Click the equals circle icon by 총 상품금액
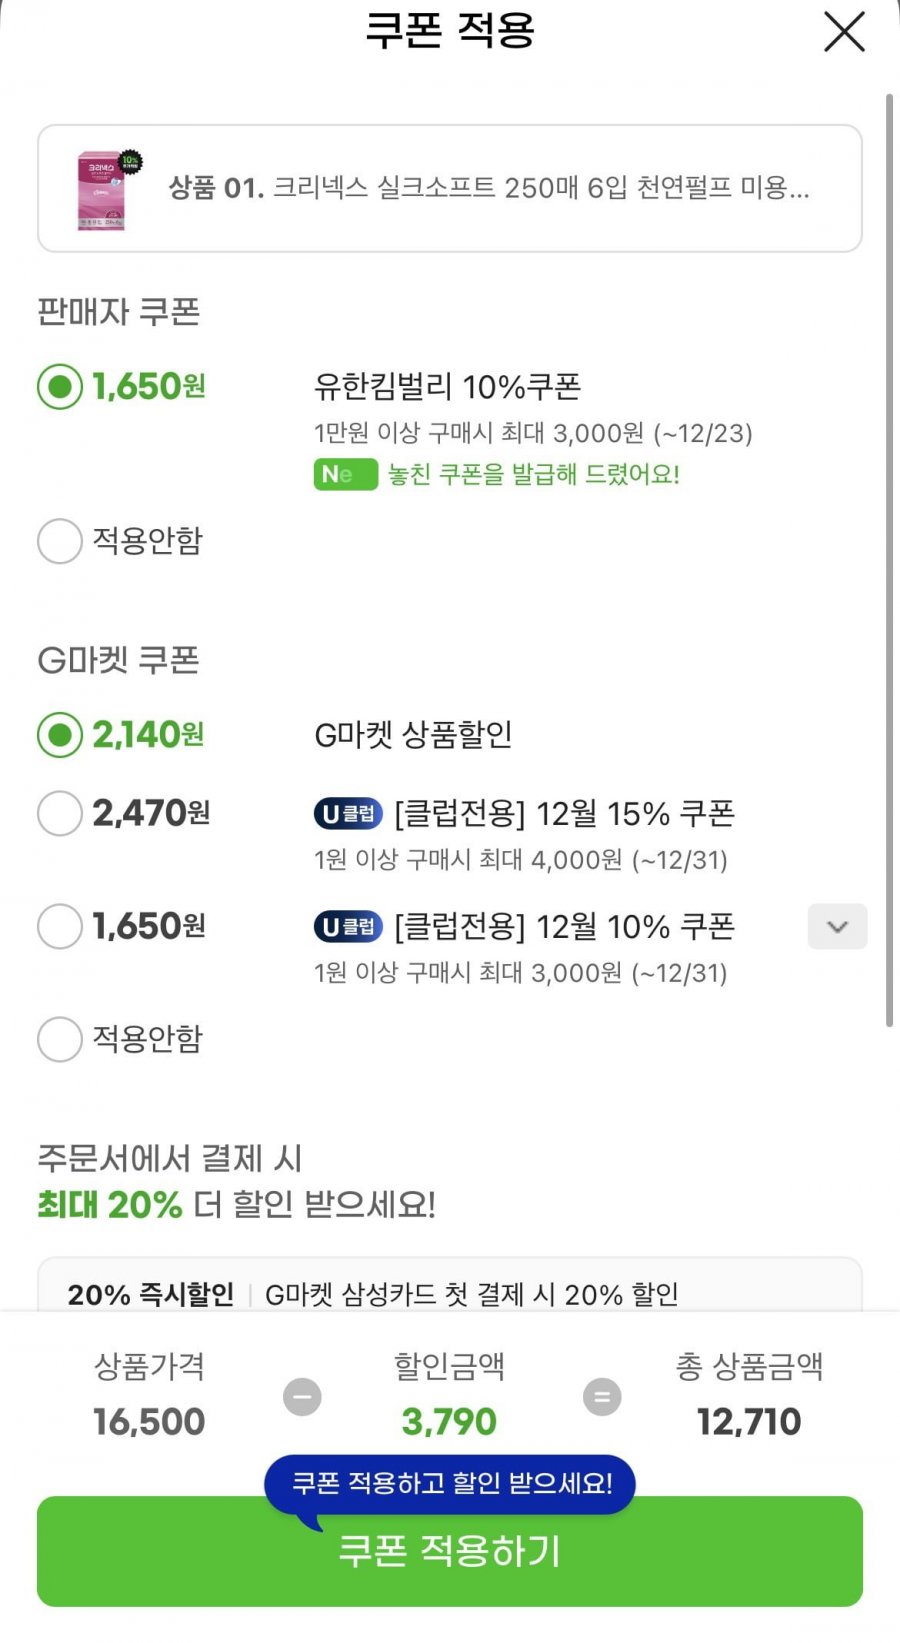The height and width of the screenshot is (1643, 900). [x=602, y=1397]
